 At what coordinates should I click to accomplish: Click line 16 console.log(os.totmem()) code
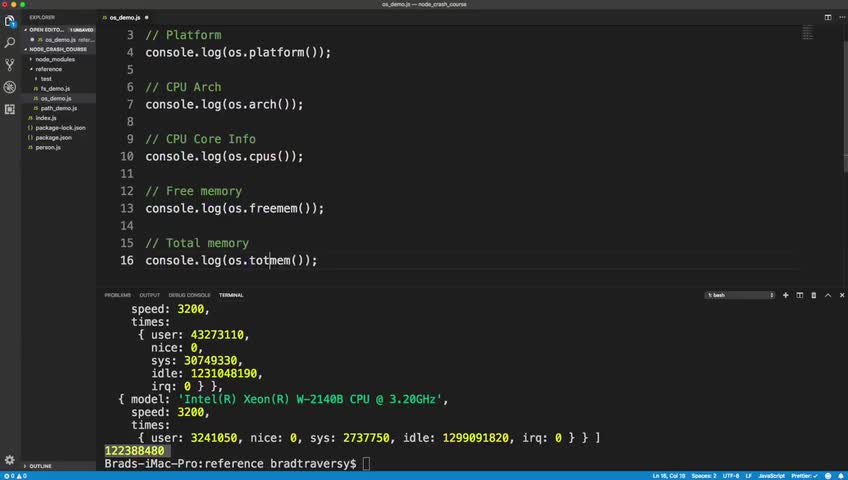tap(231, 261)
